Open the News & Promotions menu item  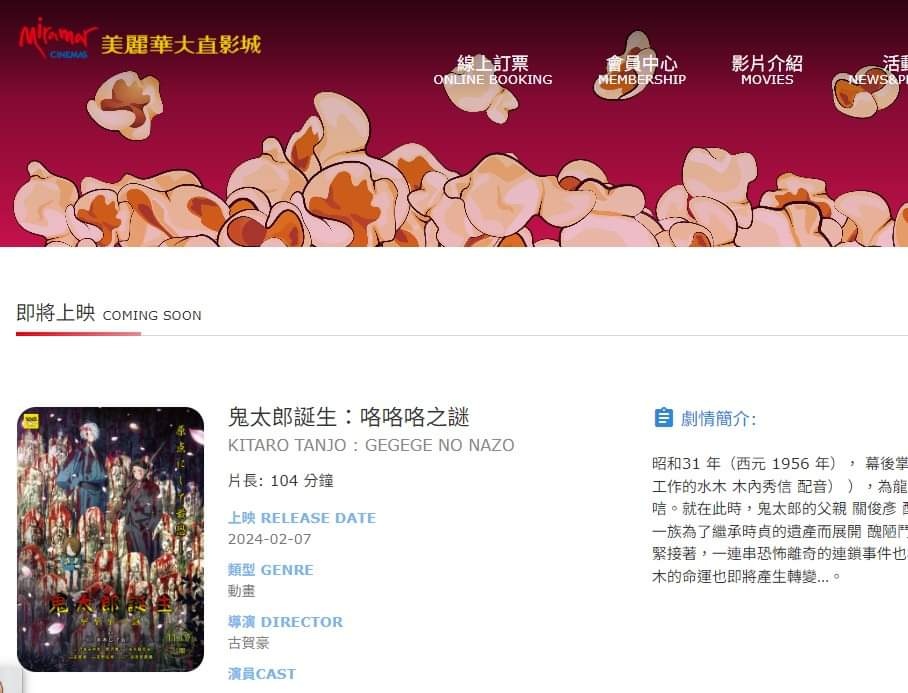(x=878, y=70)
